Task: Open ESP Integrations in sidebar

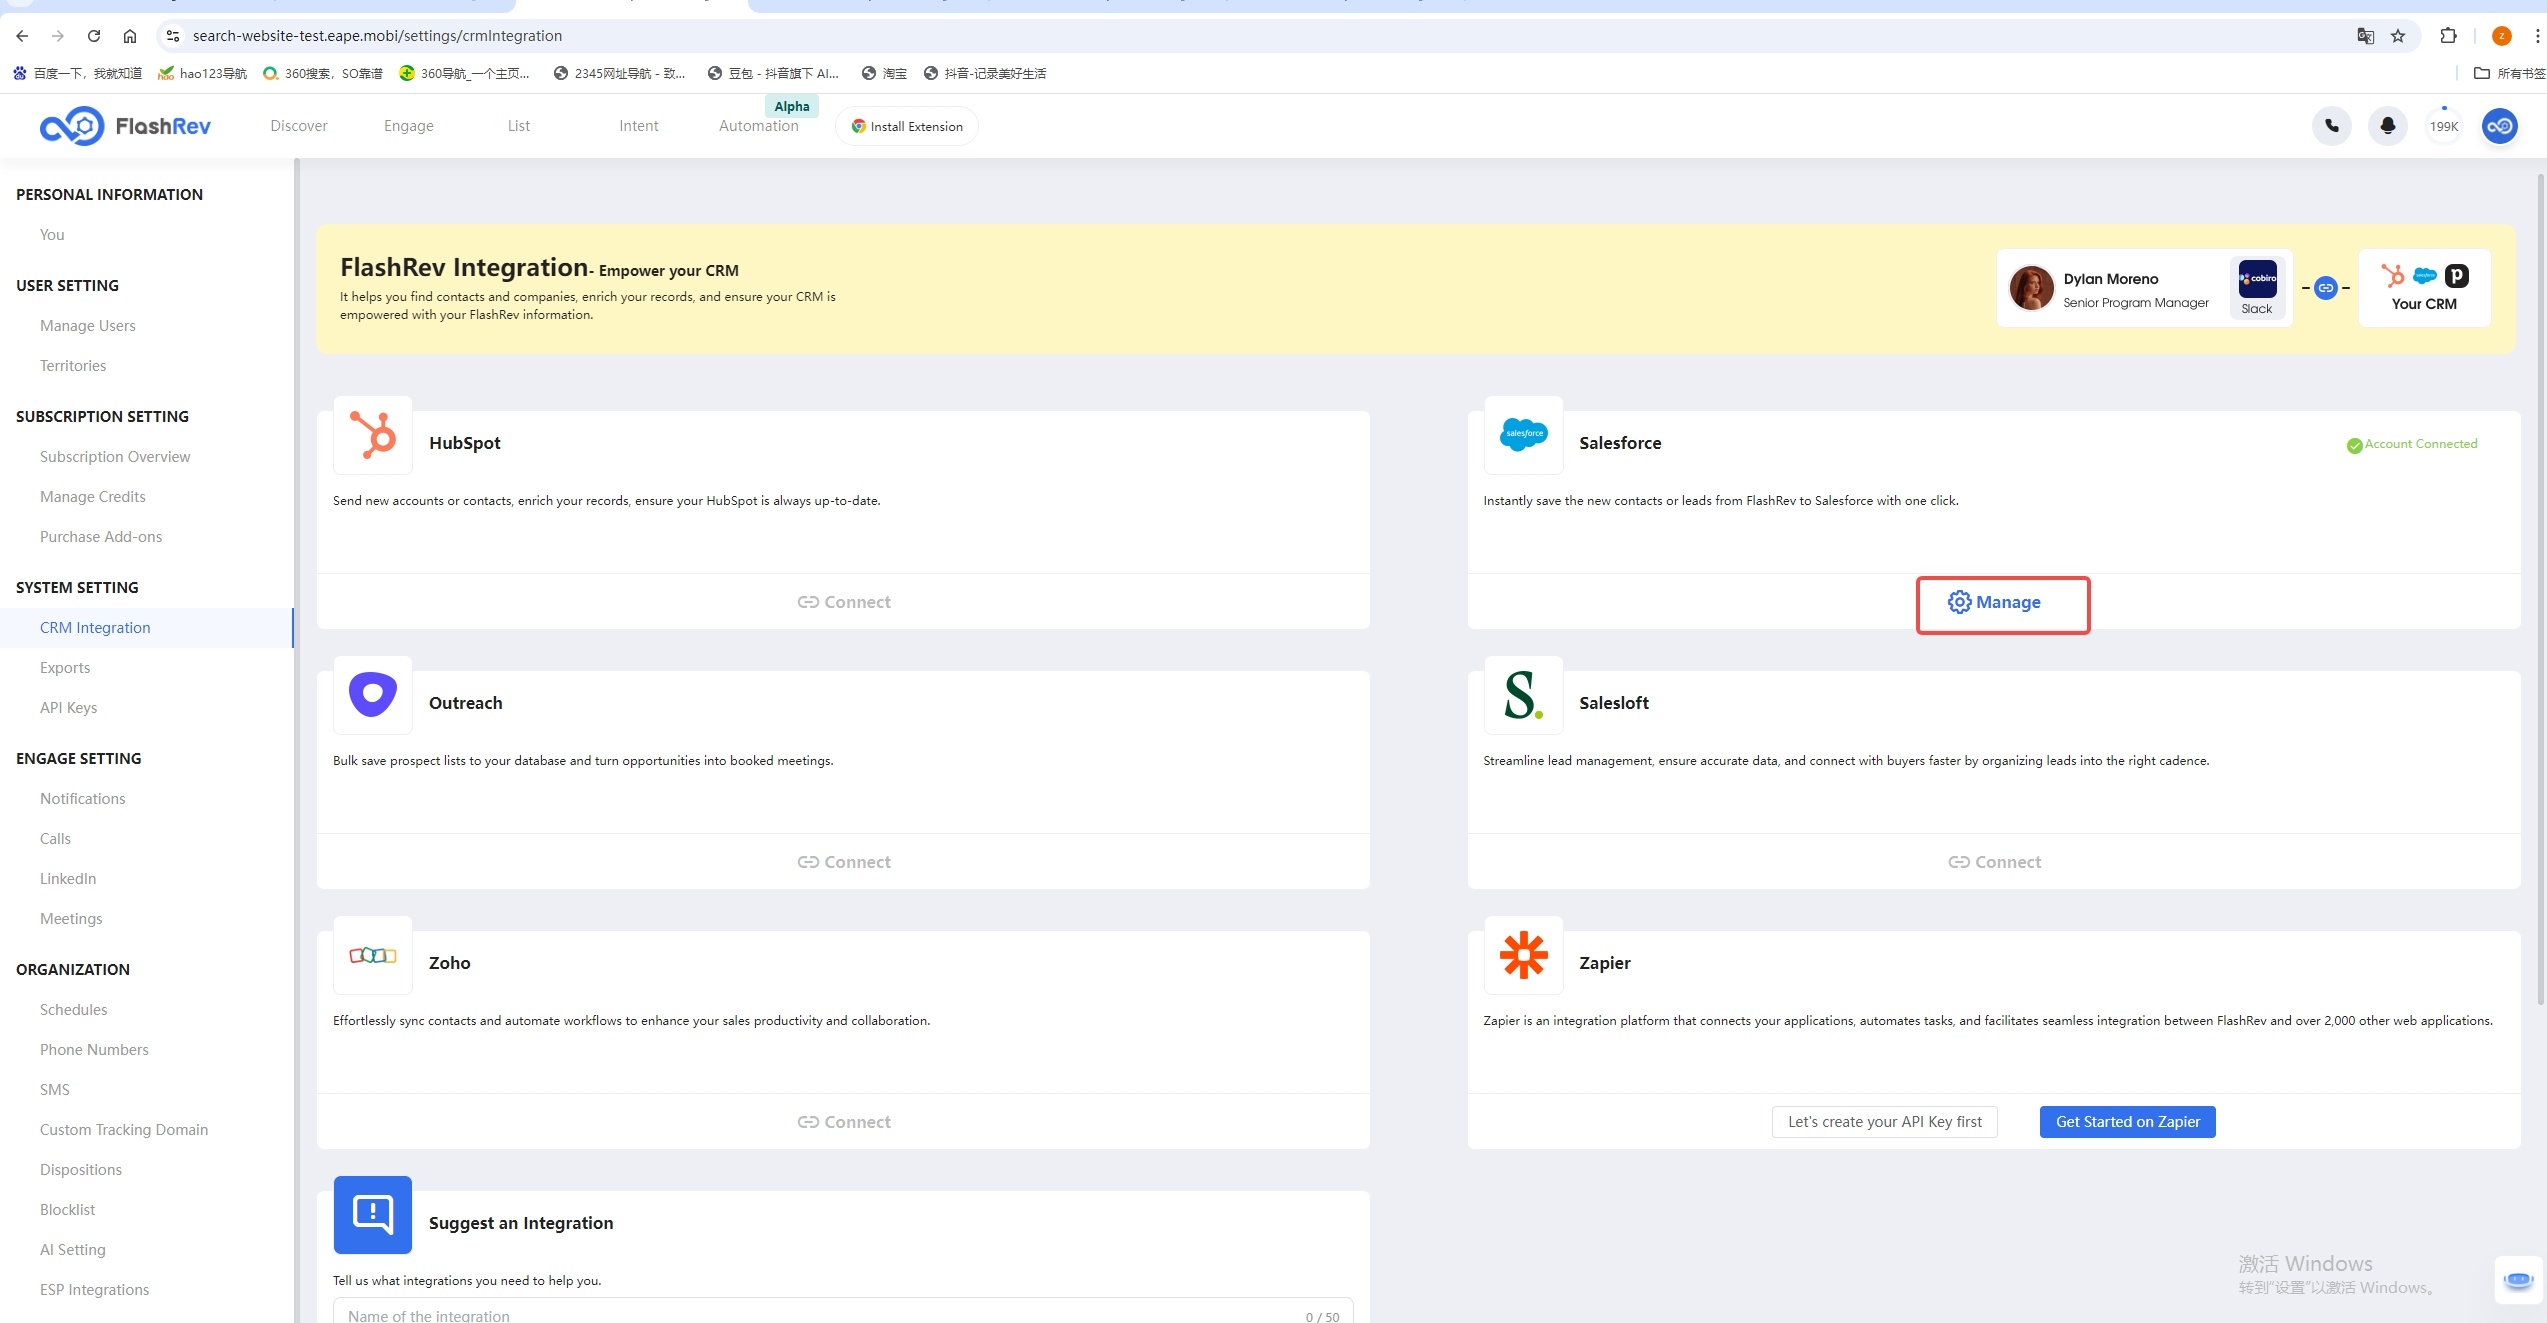Action: (95, 1290)
